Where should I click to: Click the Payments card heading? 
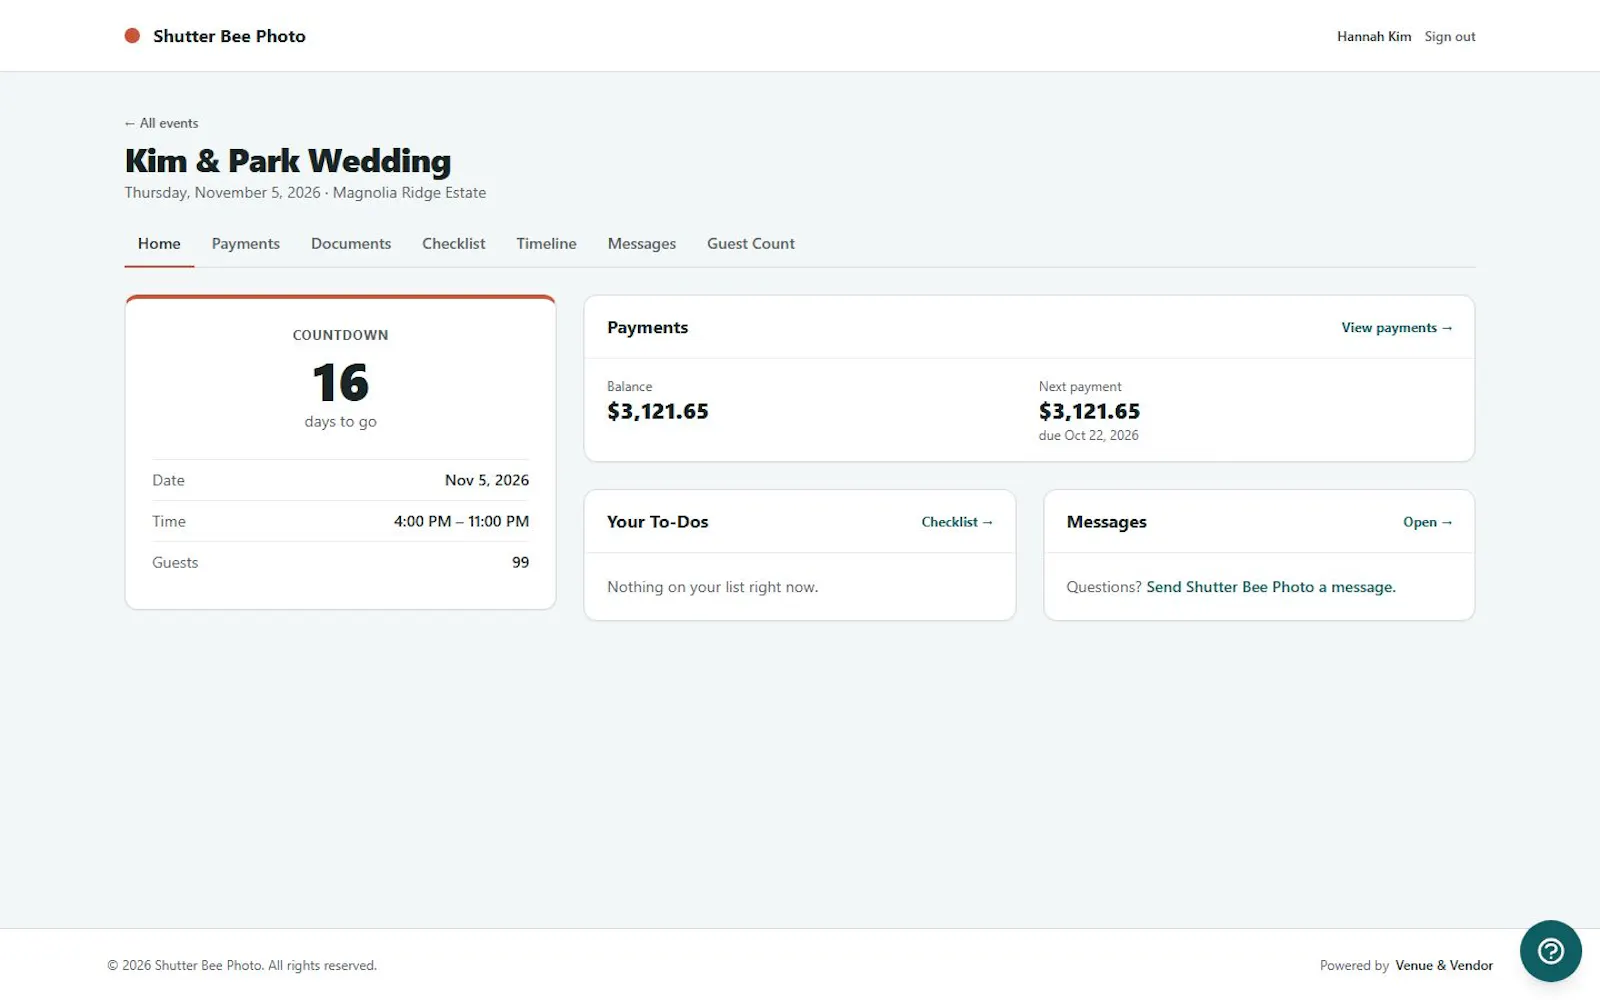(647, 327)
